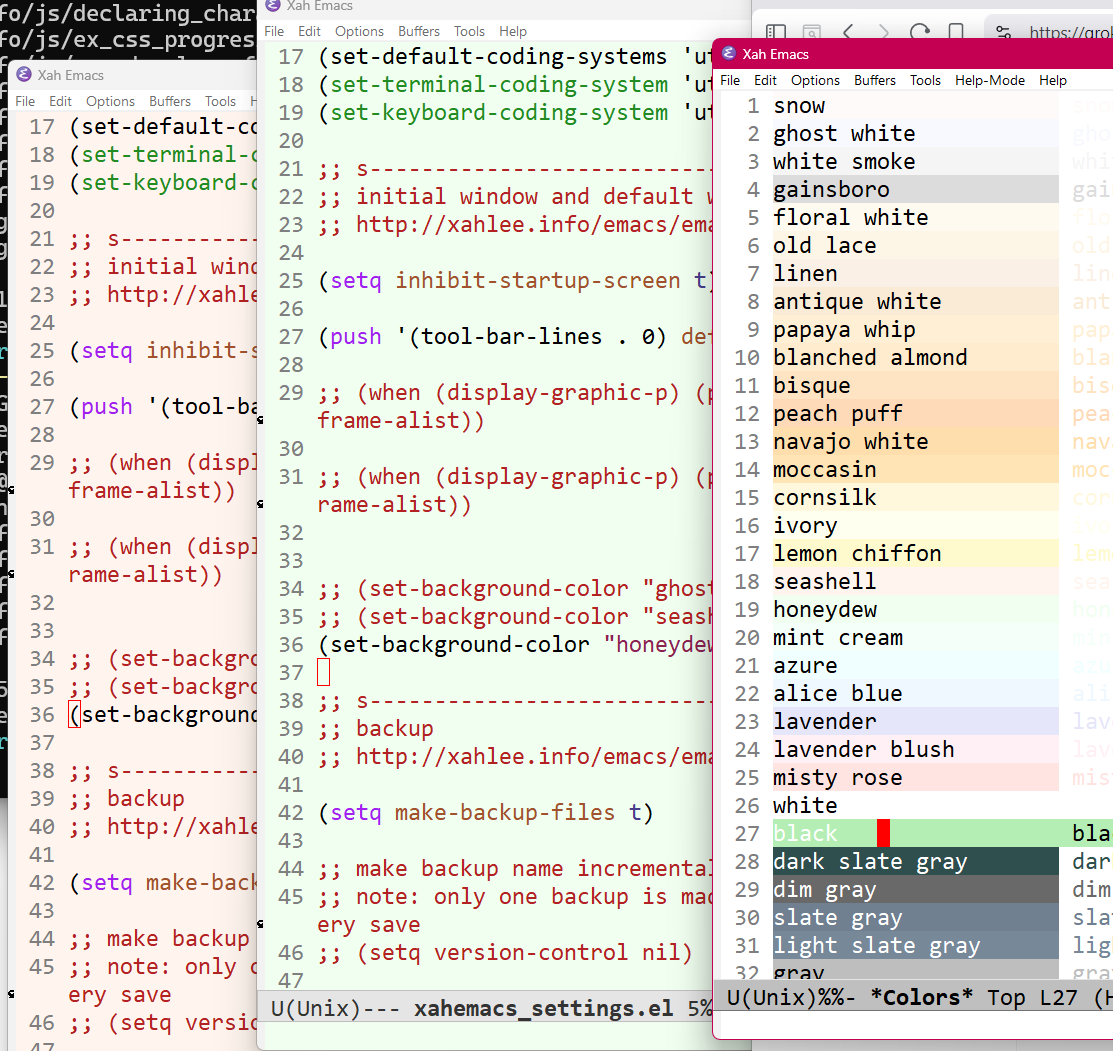Click the alice blue color row

pos(916,694)
